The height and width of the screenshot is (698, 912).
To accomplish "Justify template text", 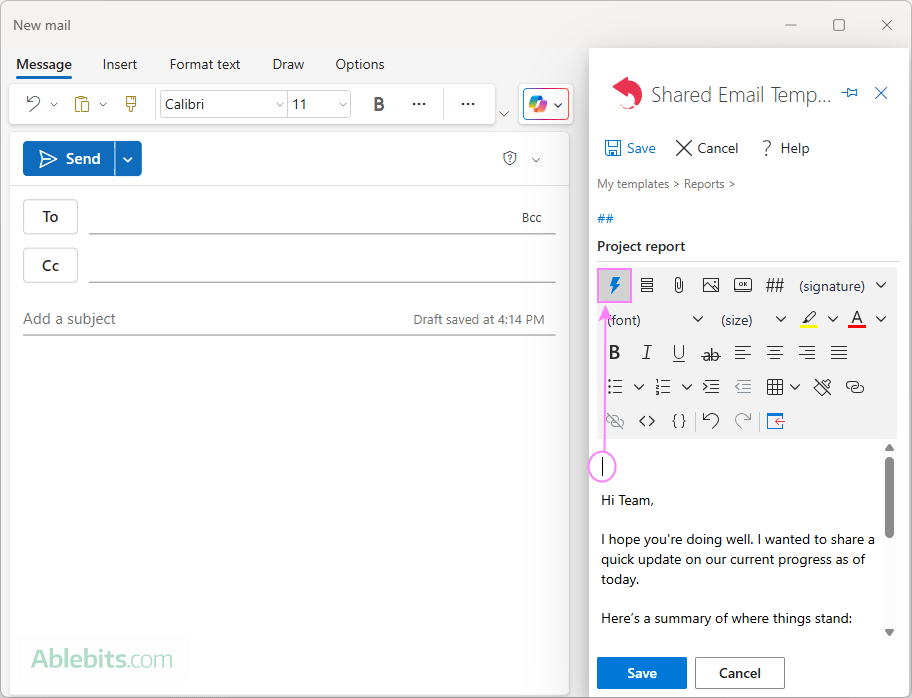I will pos(839,352).
